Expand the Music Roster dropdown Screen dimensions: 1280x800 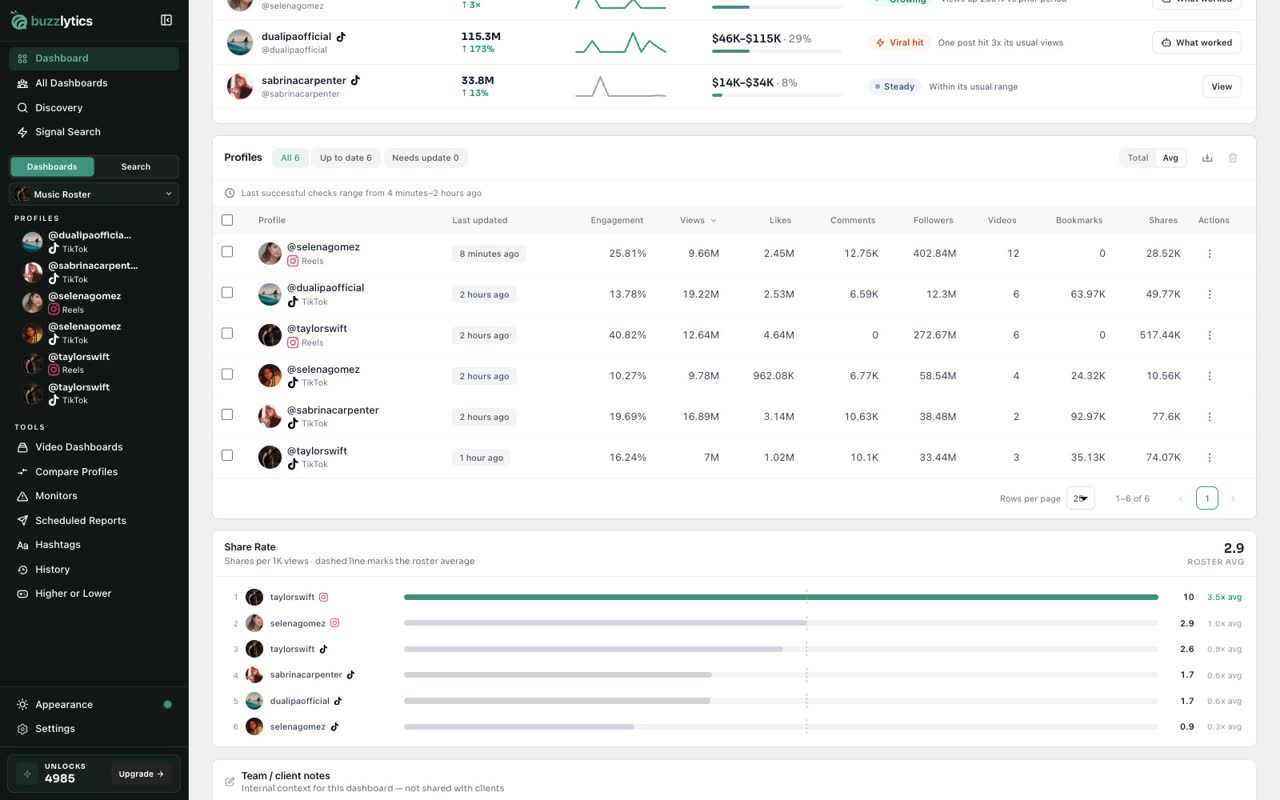point(94,194)
